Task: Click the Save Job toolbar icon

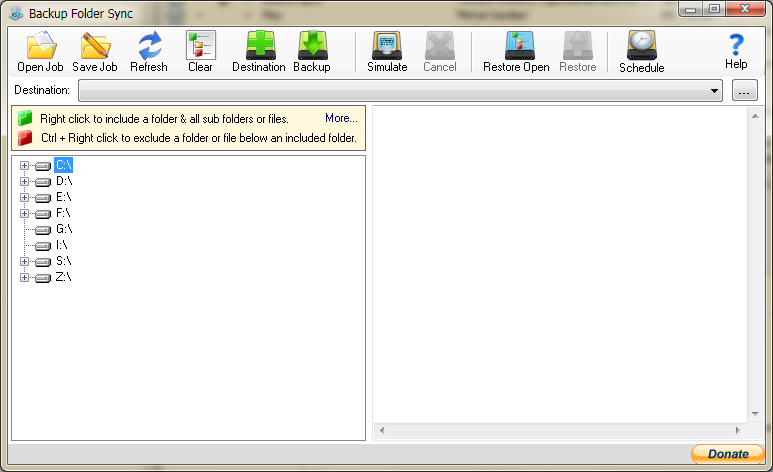Action: 95,51
